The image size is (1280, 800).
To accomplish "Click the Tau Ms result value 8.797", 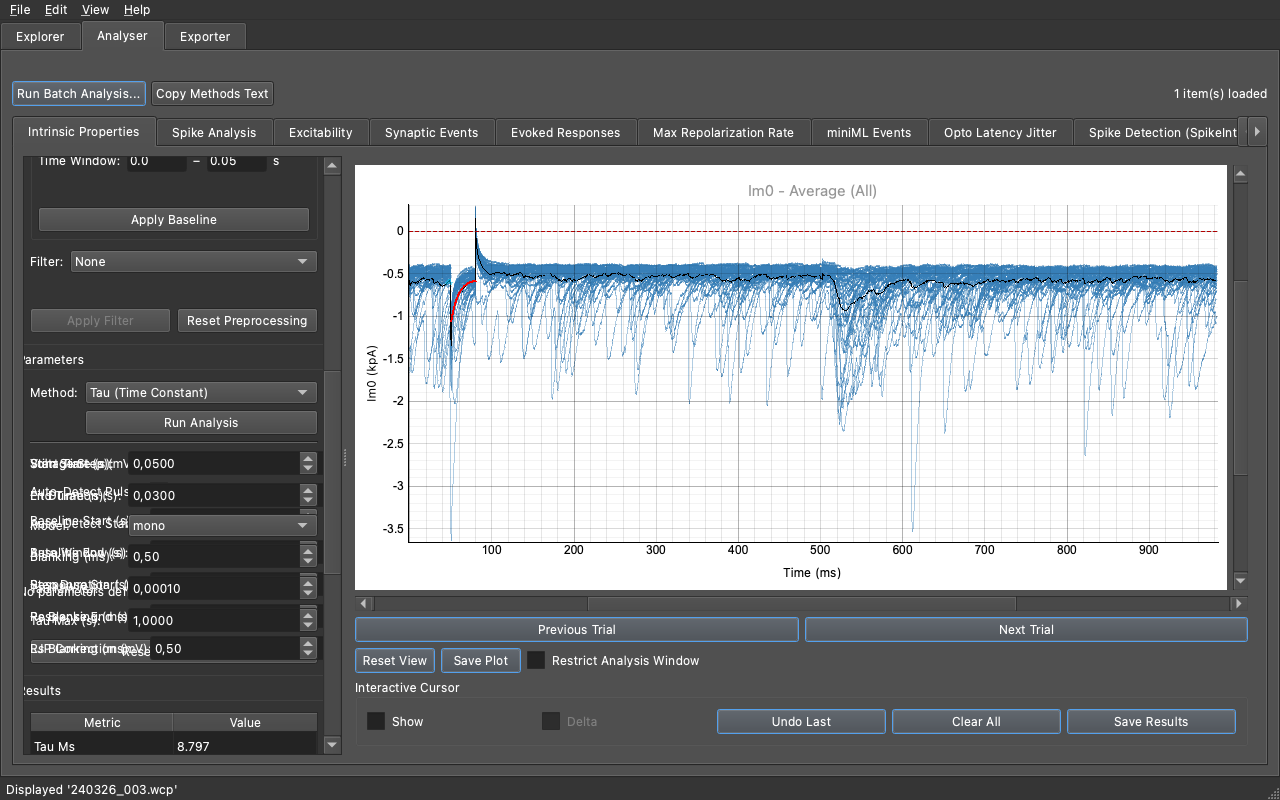I will 245,746.
